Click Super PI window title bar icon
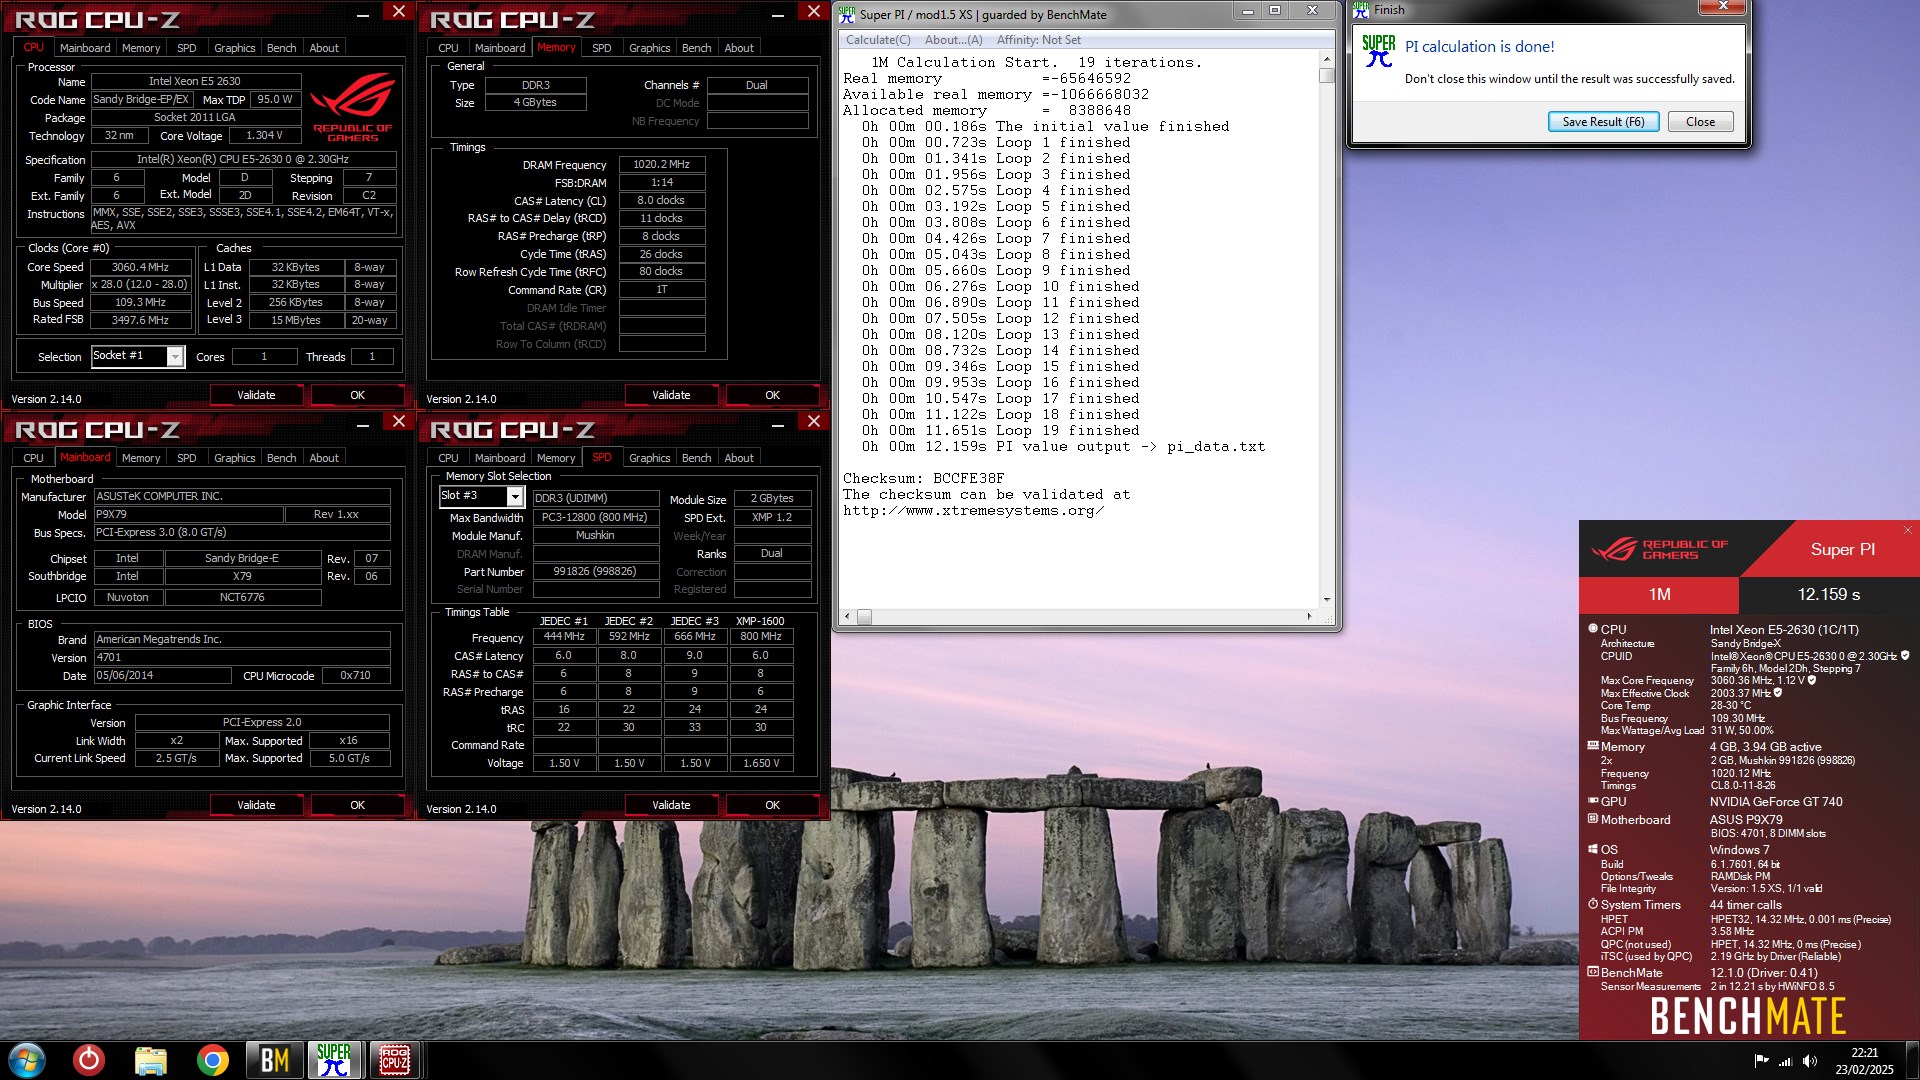 [x=847, y=14]
